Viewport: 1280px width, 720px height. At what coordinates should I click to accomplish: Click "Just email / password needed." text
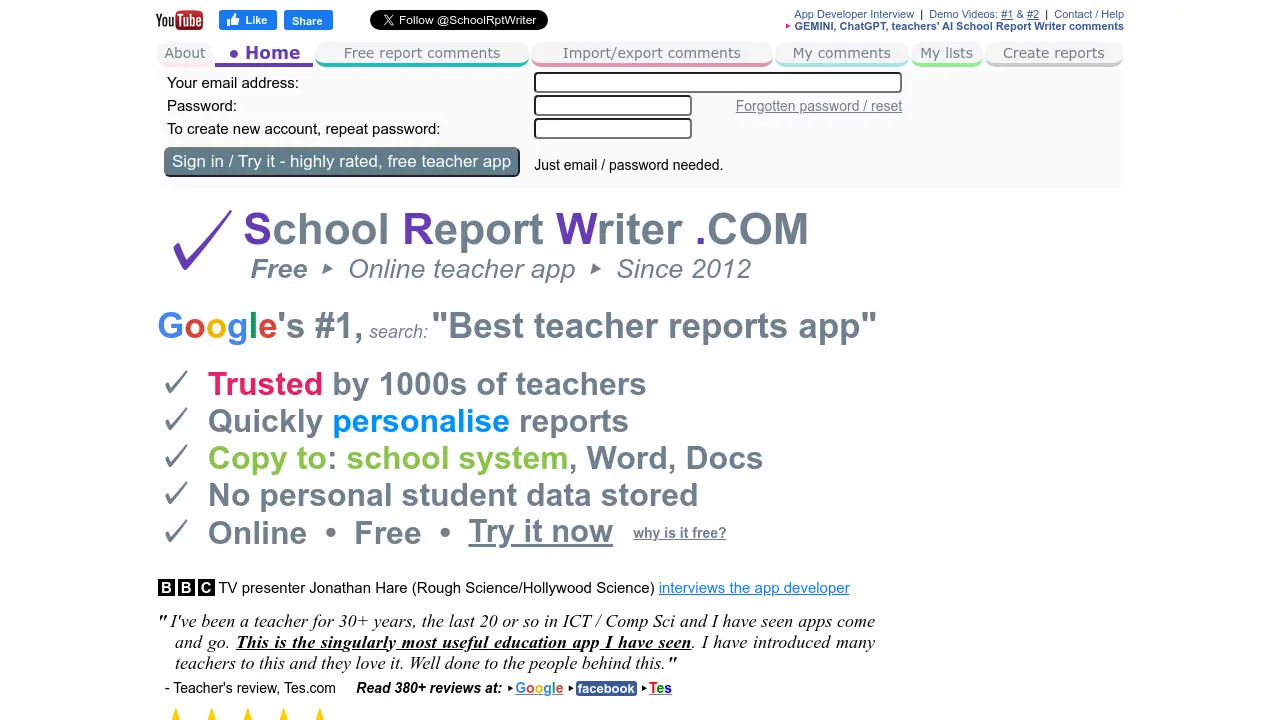point(629,165)
